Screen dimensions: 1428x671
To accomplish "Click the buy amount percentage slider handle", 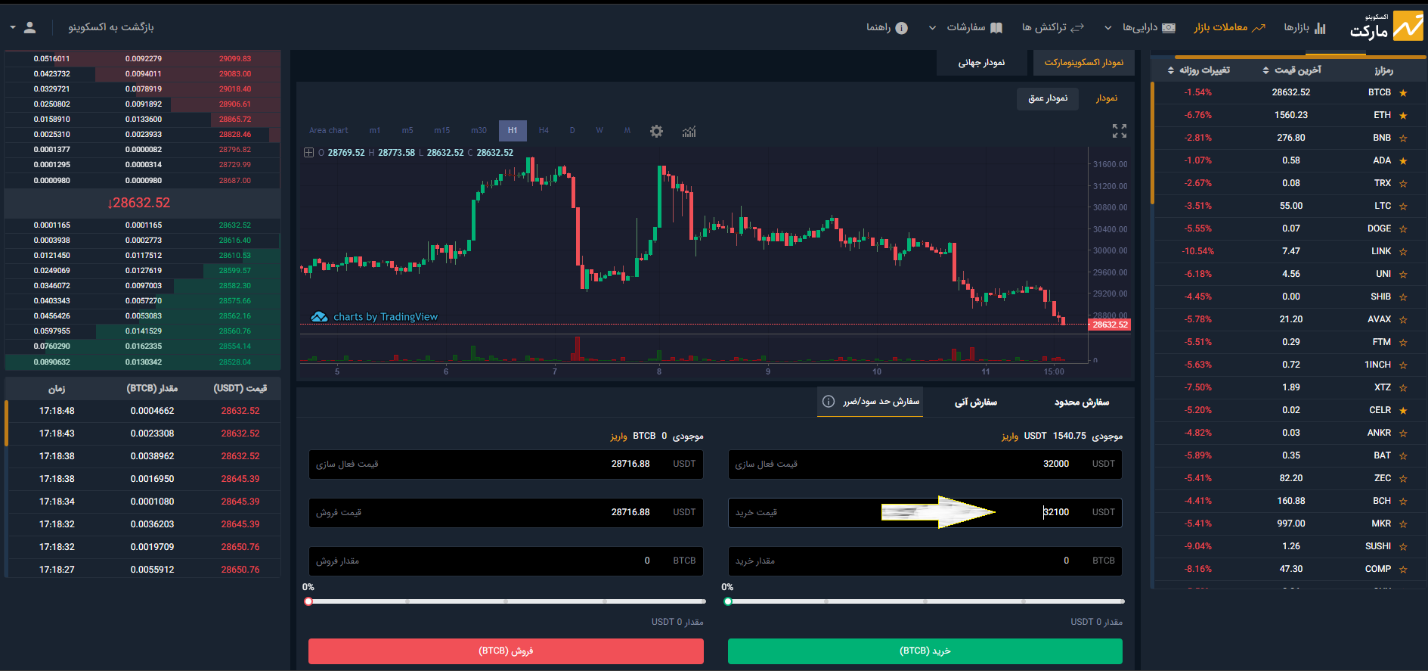I will click(728, 602).
